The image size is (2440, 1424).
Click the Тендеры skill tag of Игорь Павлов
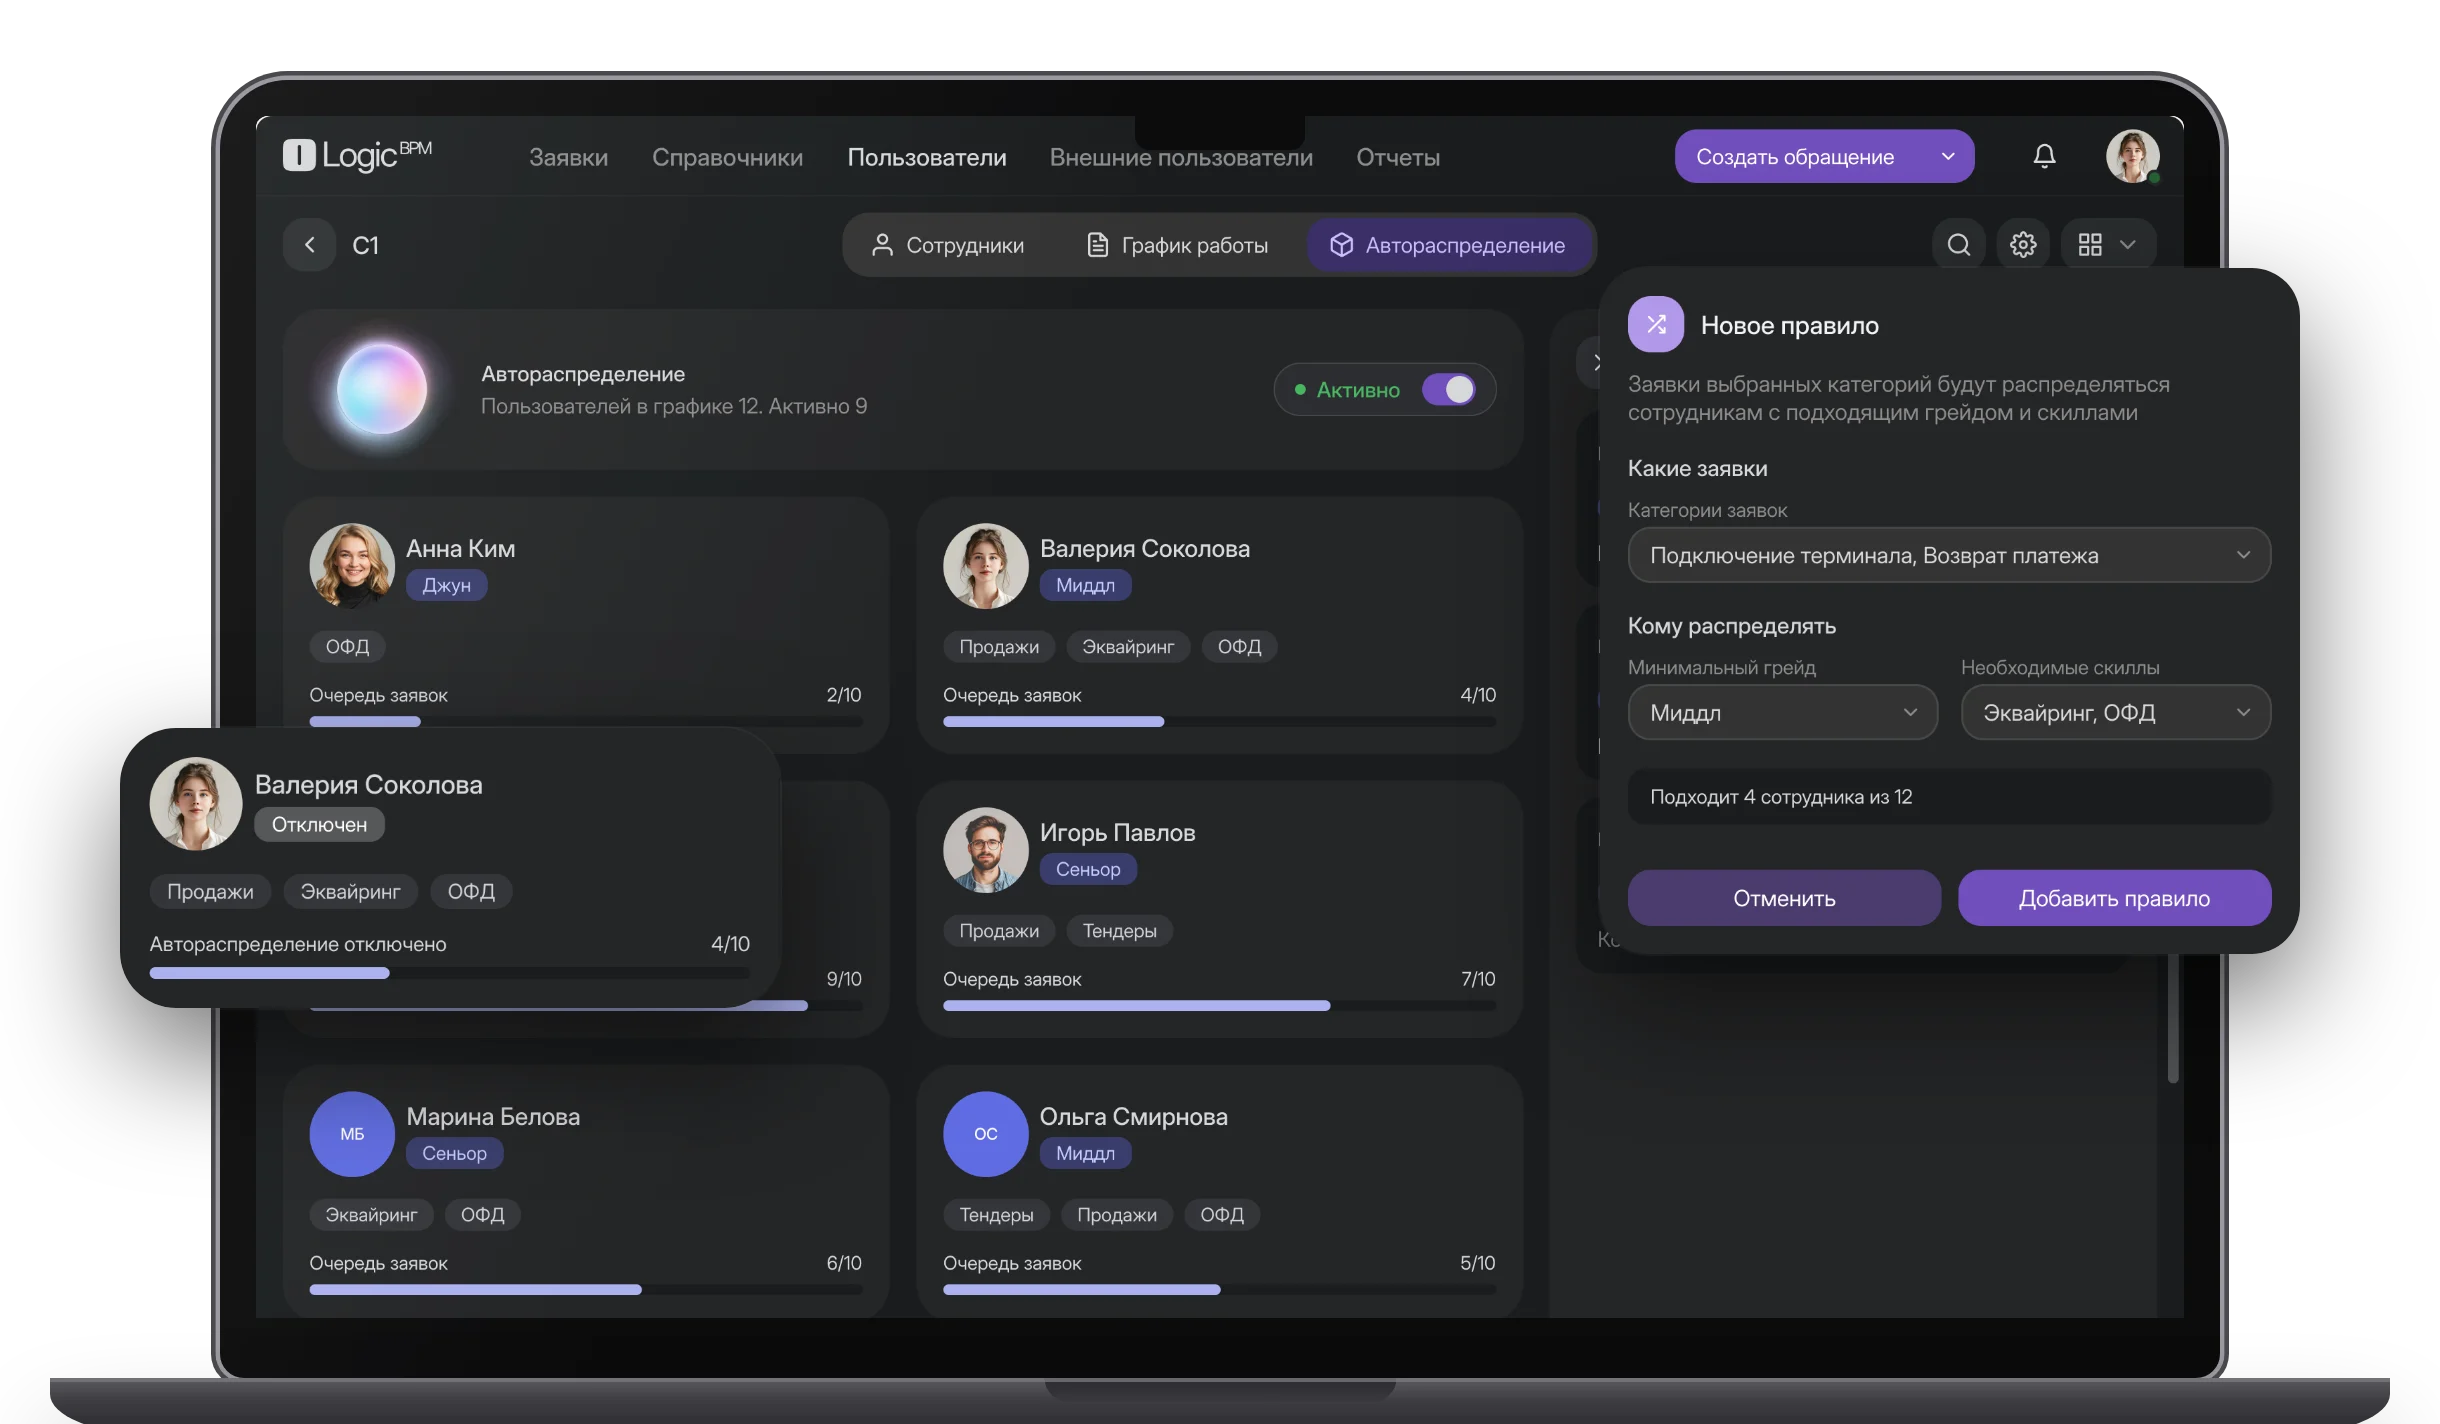pyautogui.click(x=1119, y=931)
